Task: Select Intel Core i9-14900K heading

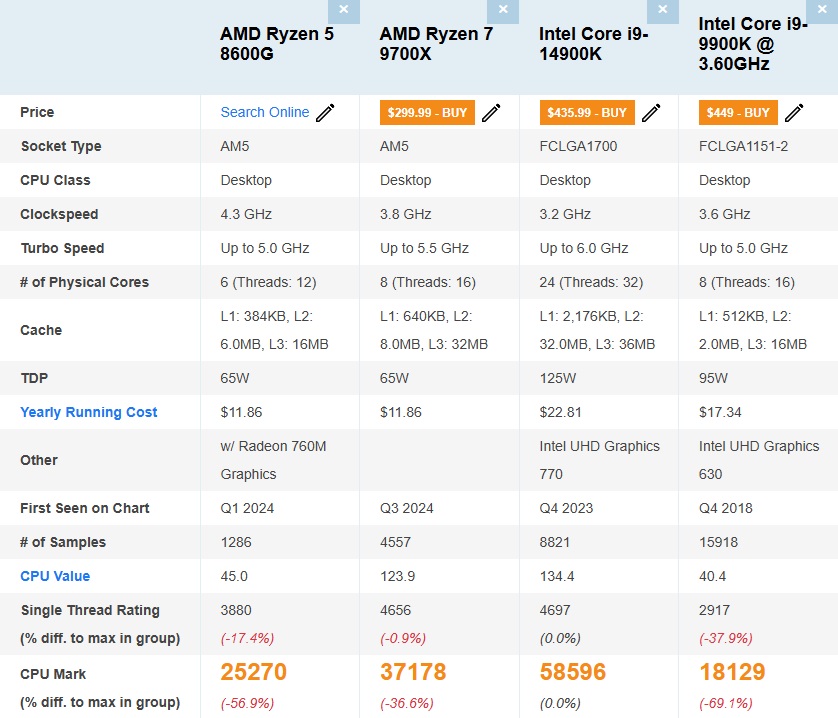Action: (x=594, y=44)
